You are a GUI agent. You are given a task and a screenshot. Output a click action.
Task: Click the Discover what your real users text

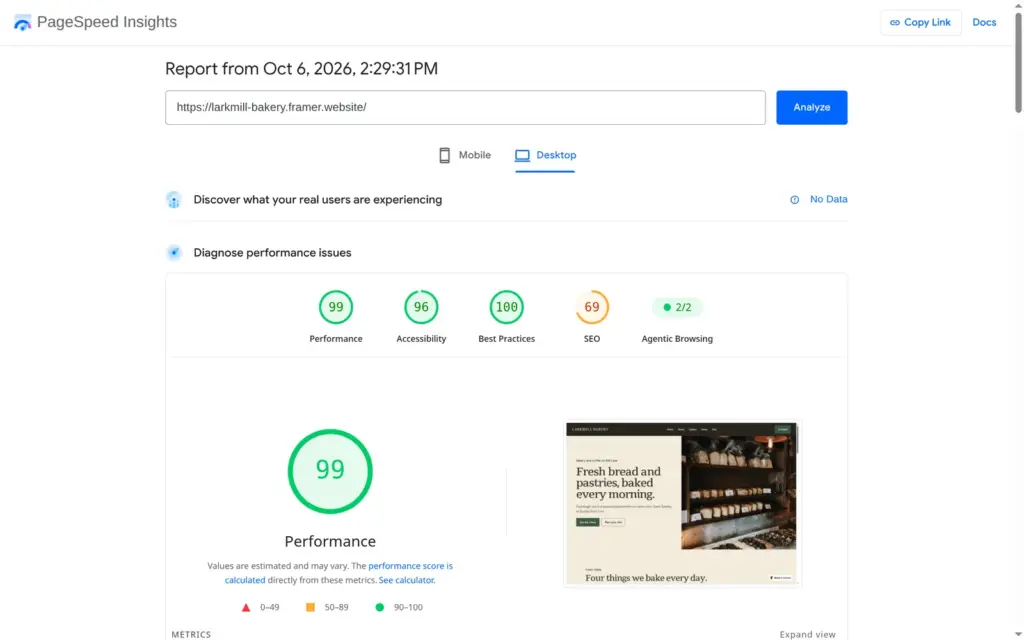pos(317,200)
